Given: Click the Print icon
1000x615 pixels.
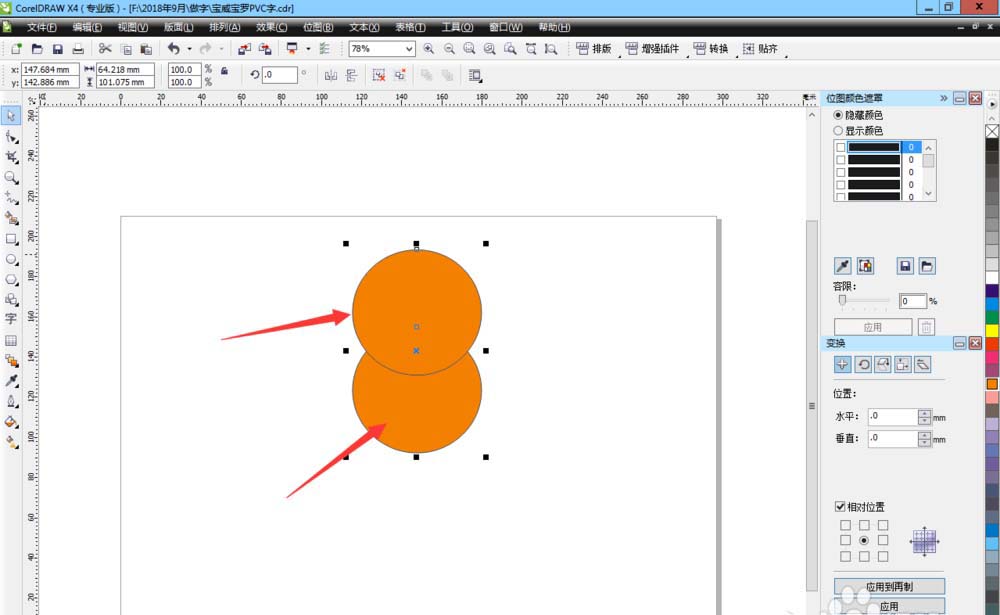Looking at the screenshot, I should [x=78, y=48].
